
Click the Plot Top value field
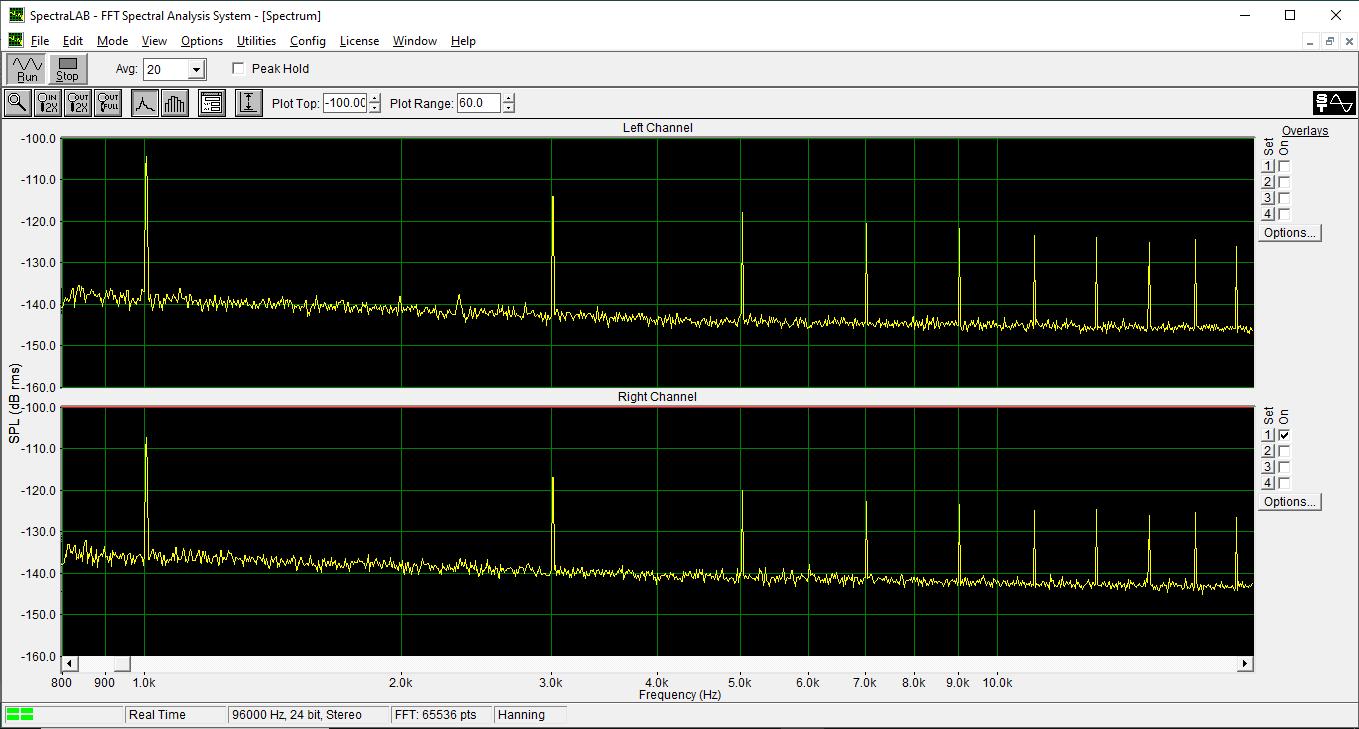[345, 103]
